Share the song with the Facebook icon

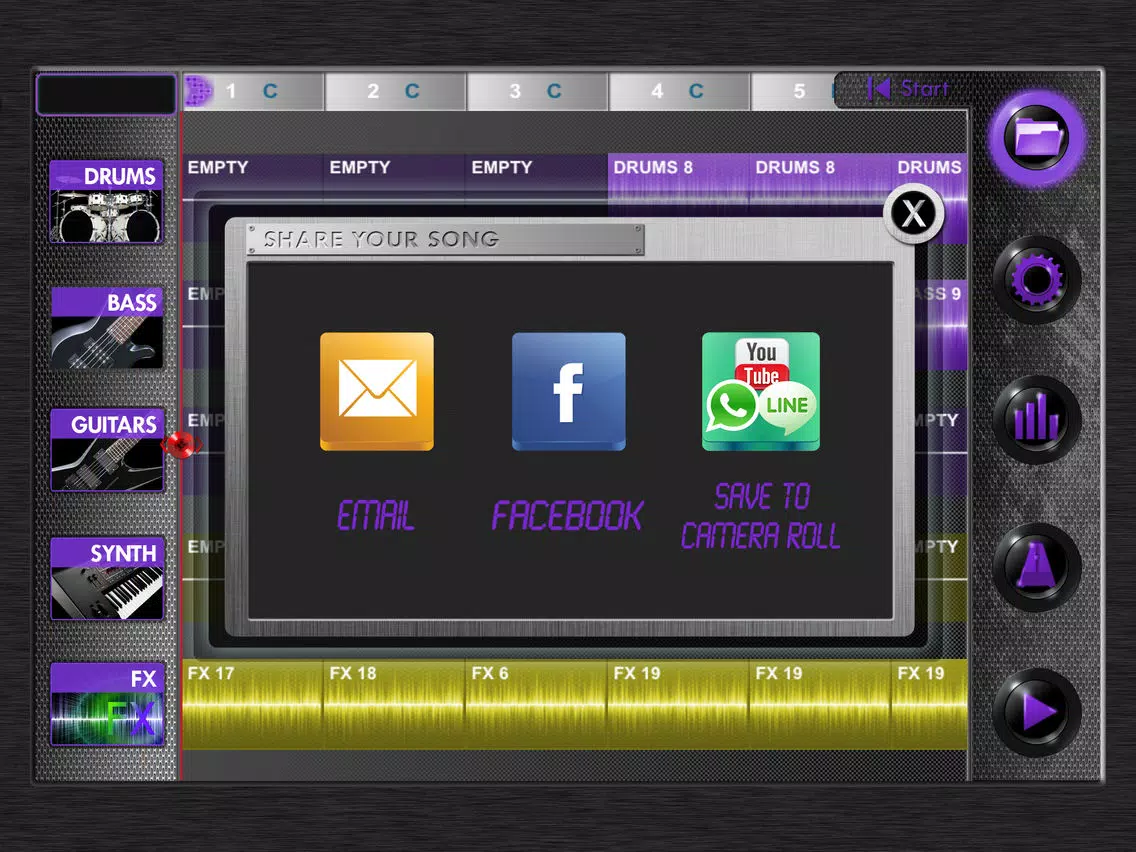click(x=569, y=391)
